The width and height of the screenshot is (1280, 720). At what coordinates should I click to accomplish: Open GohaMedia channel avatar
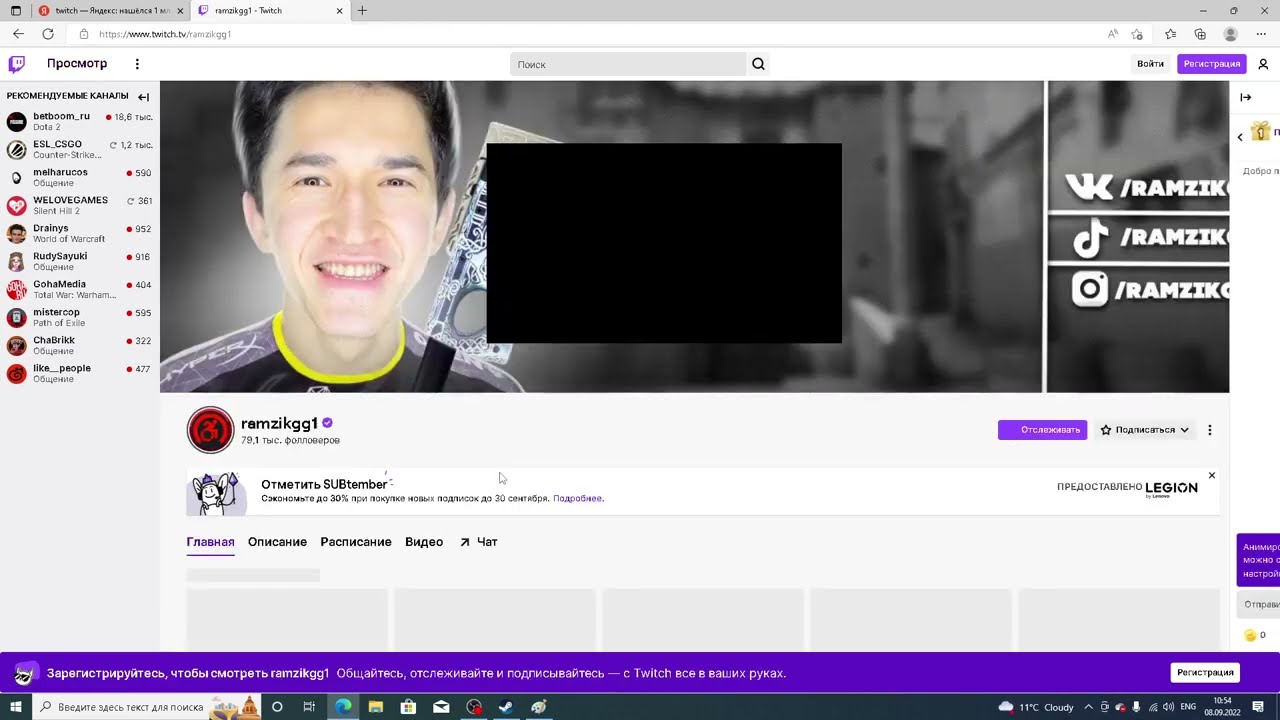coord(16,290)
